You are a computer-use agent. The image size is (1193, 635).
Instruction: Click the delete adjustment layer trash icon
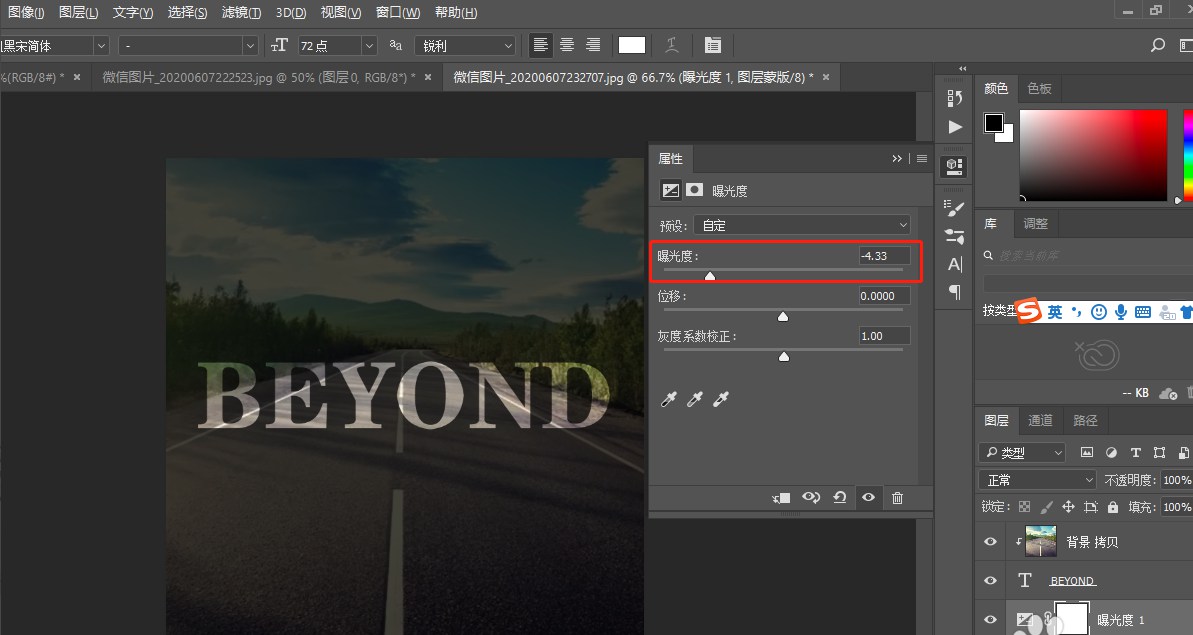(897, 497)
